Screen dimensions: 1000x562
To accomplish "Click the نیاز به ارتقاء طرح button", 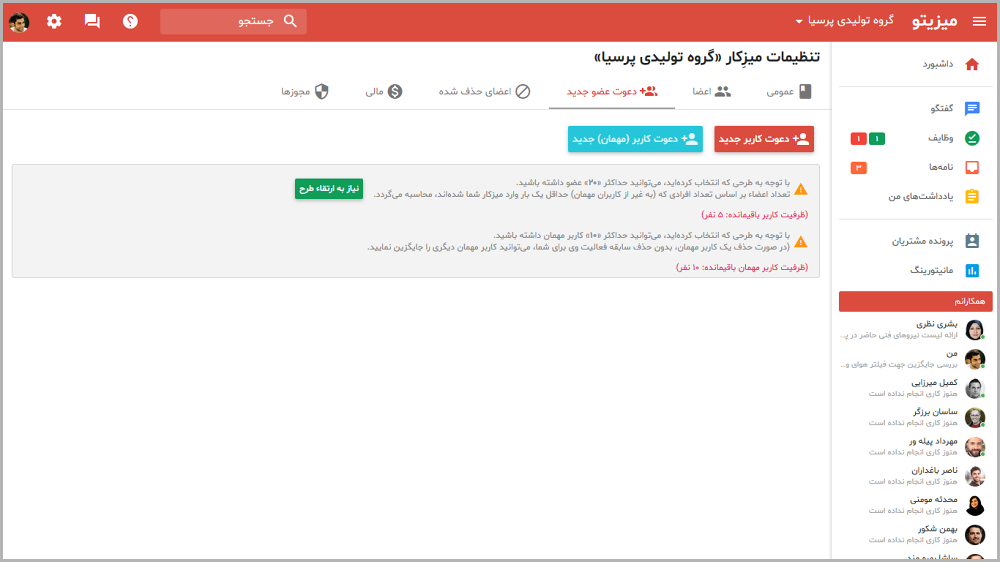I will 329,189.
